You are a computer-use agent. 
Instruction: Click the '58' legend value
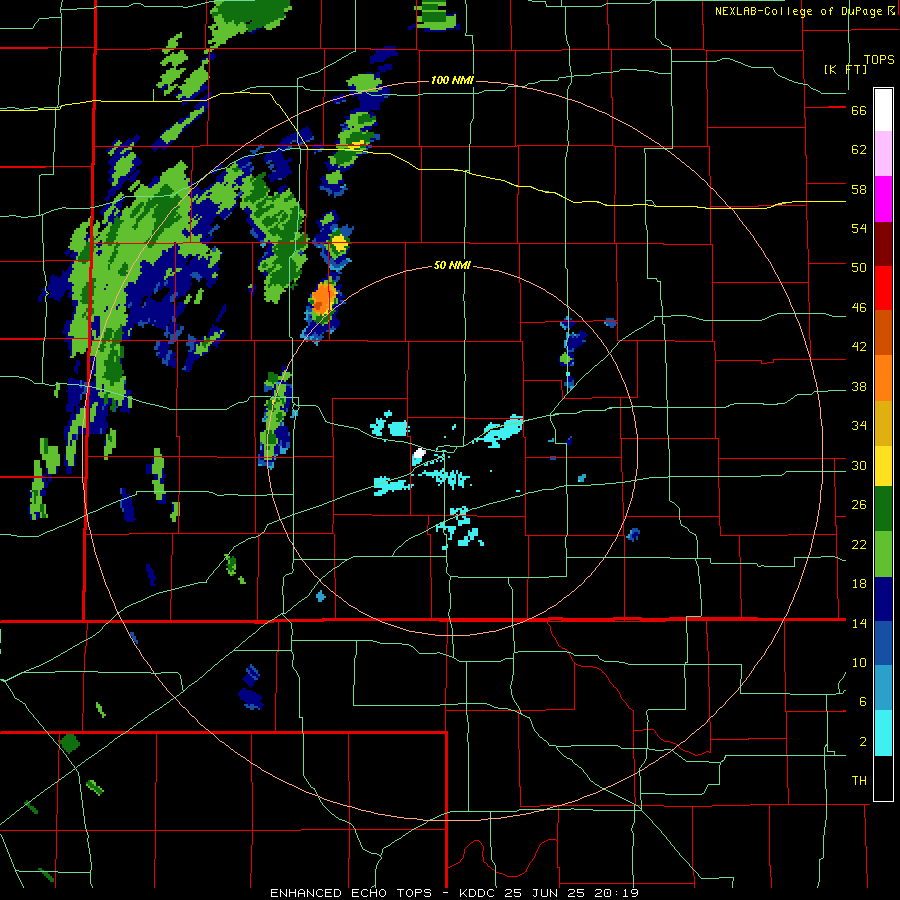(x=859, y=189)
